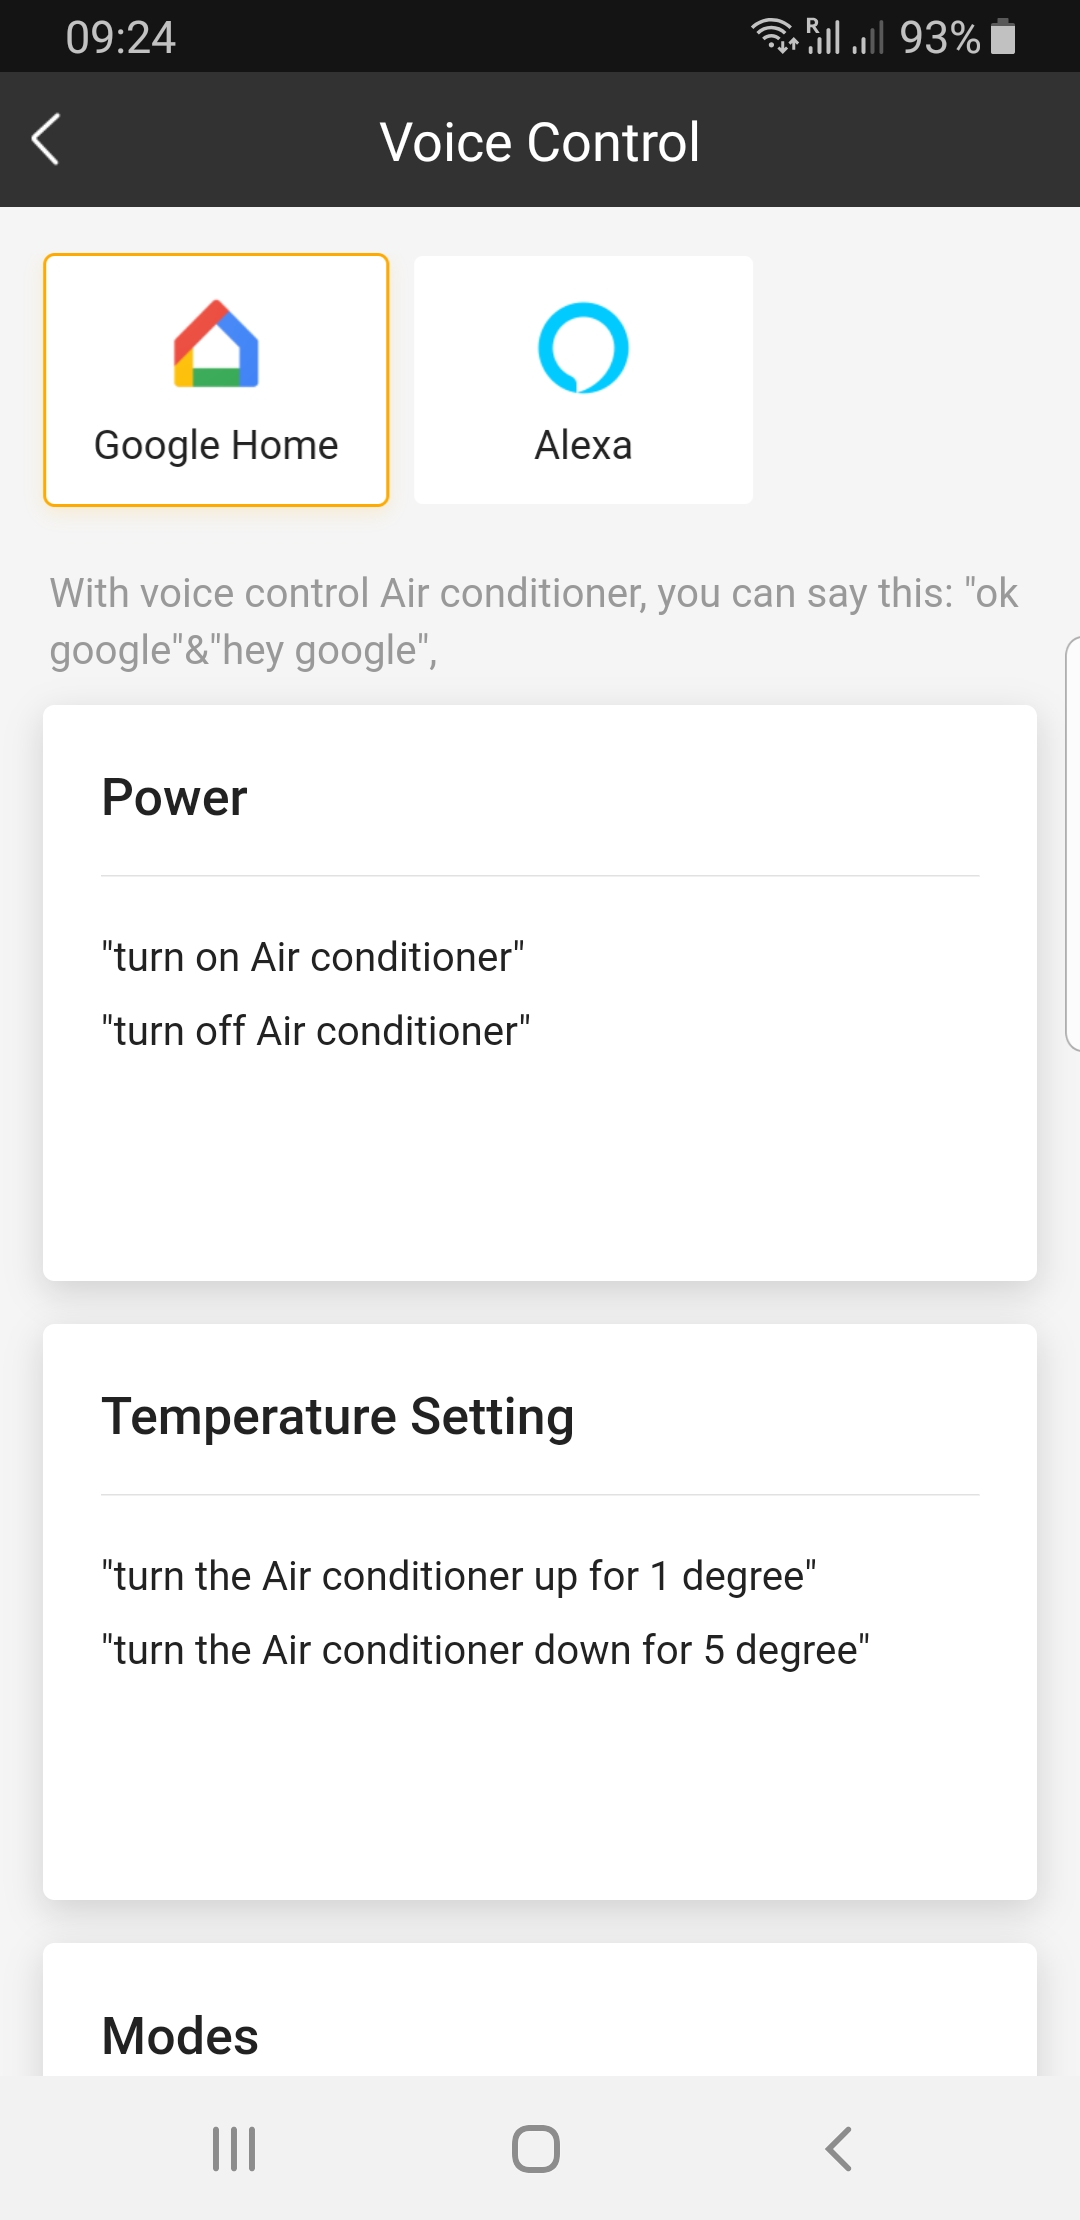Open Android recent apps button
Screen dimensions: 1080x2220
[234, 2148]
